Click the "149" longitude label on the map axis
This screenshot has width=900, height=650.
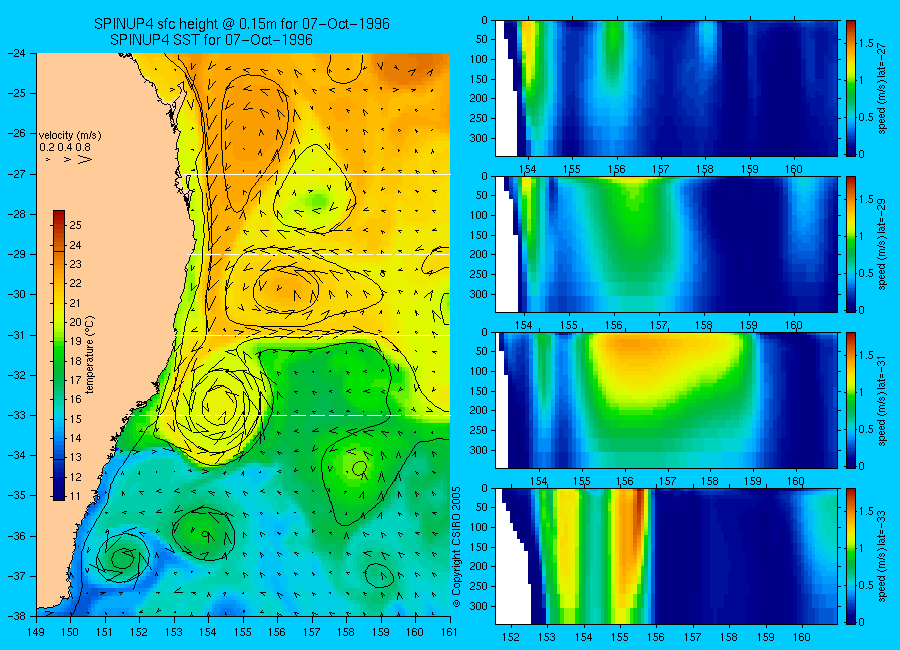[36, 632]
